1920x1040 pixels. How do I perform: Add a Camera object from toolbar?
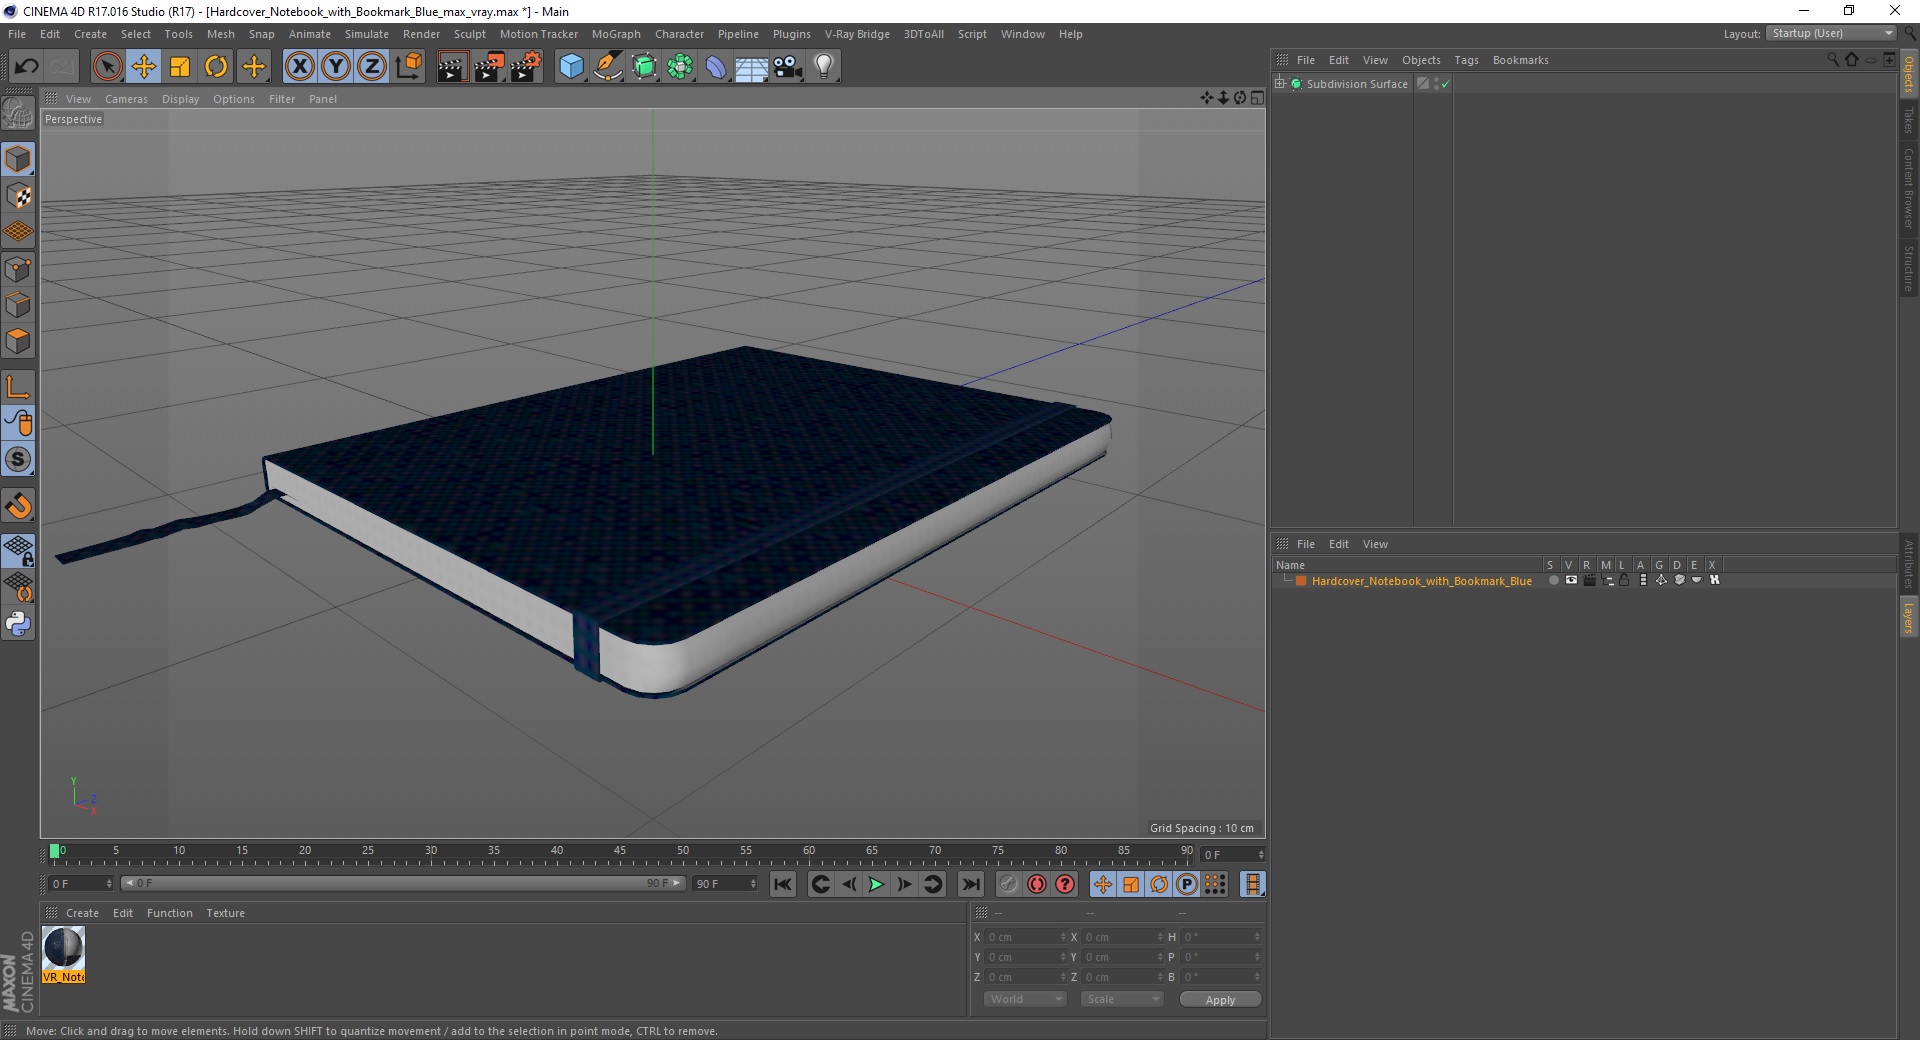pyautogui.click(x=788, y=67)
